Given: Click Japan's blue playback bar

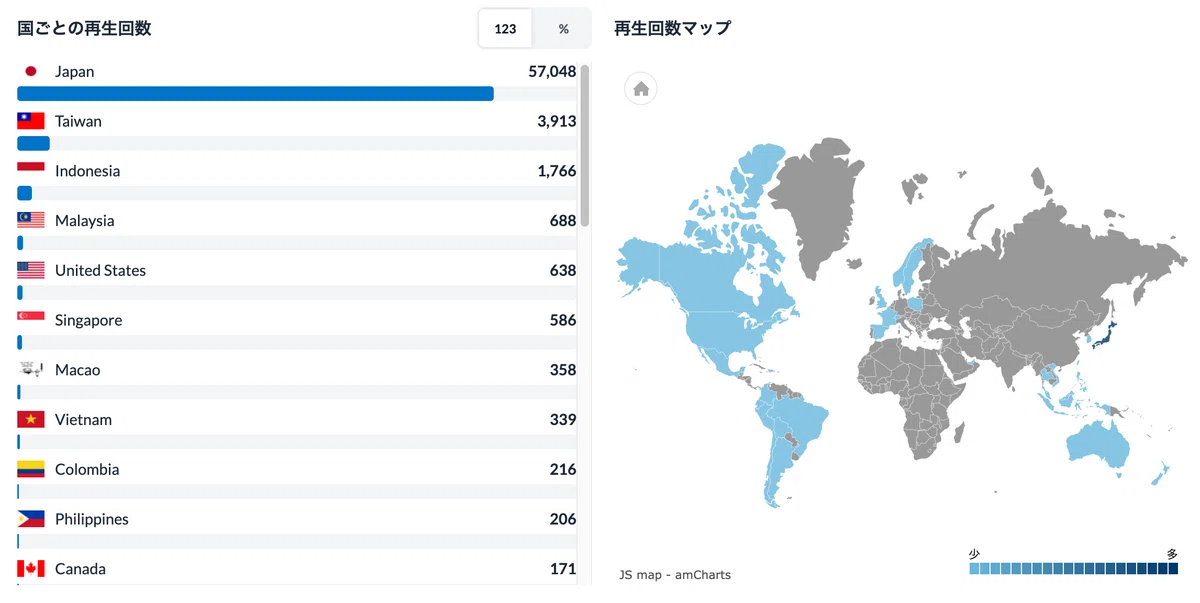Looking at the screenshot, I should (x=255, y=94).
